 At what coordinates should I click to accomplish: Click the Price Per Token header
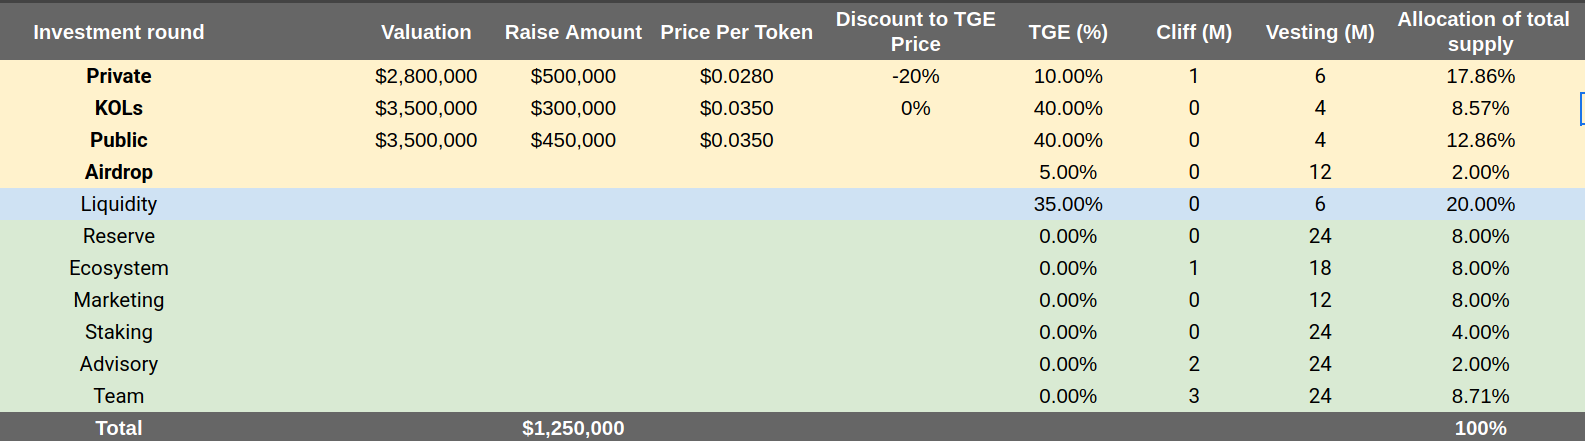click(x=736, y=32)
